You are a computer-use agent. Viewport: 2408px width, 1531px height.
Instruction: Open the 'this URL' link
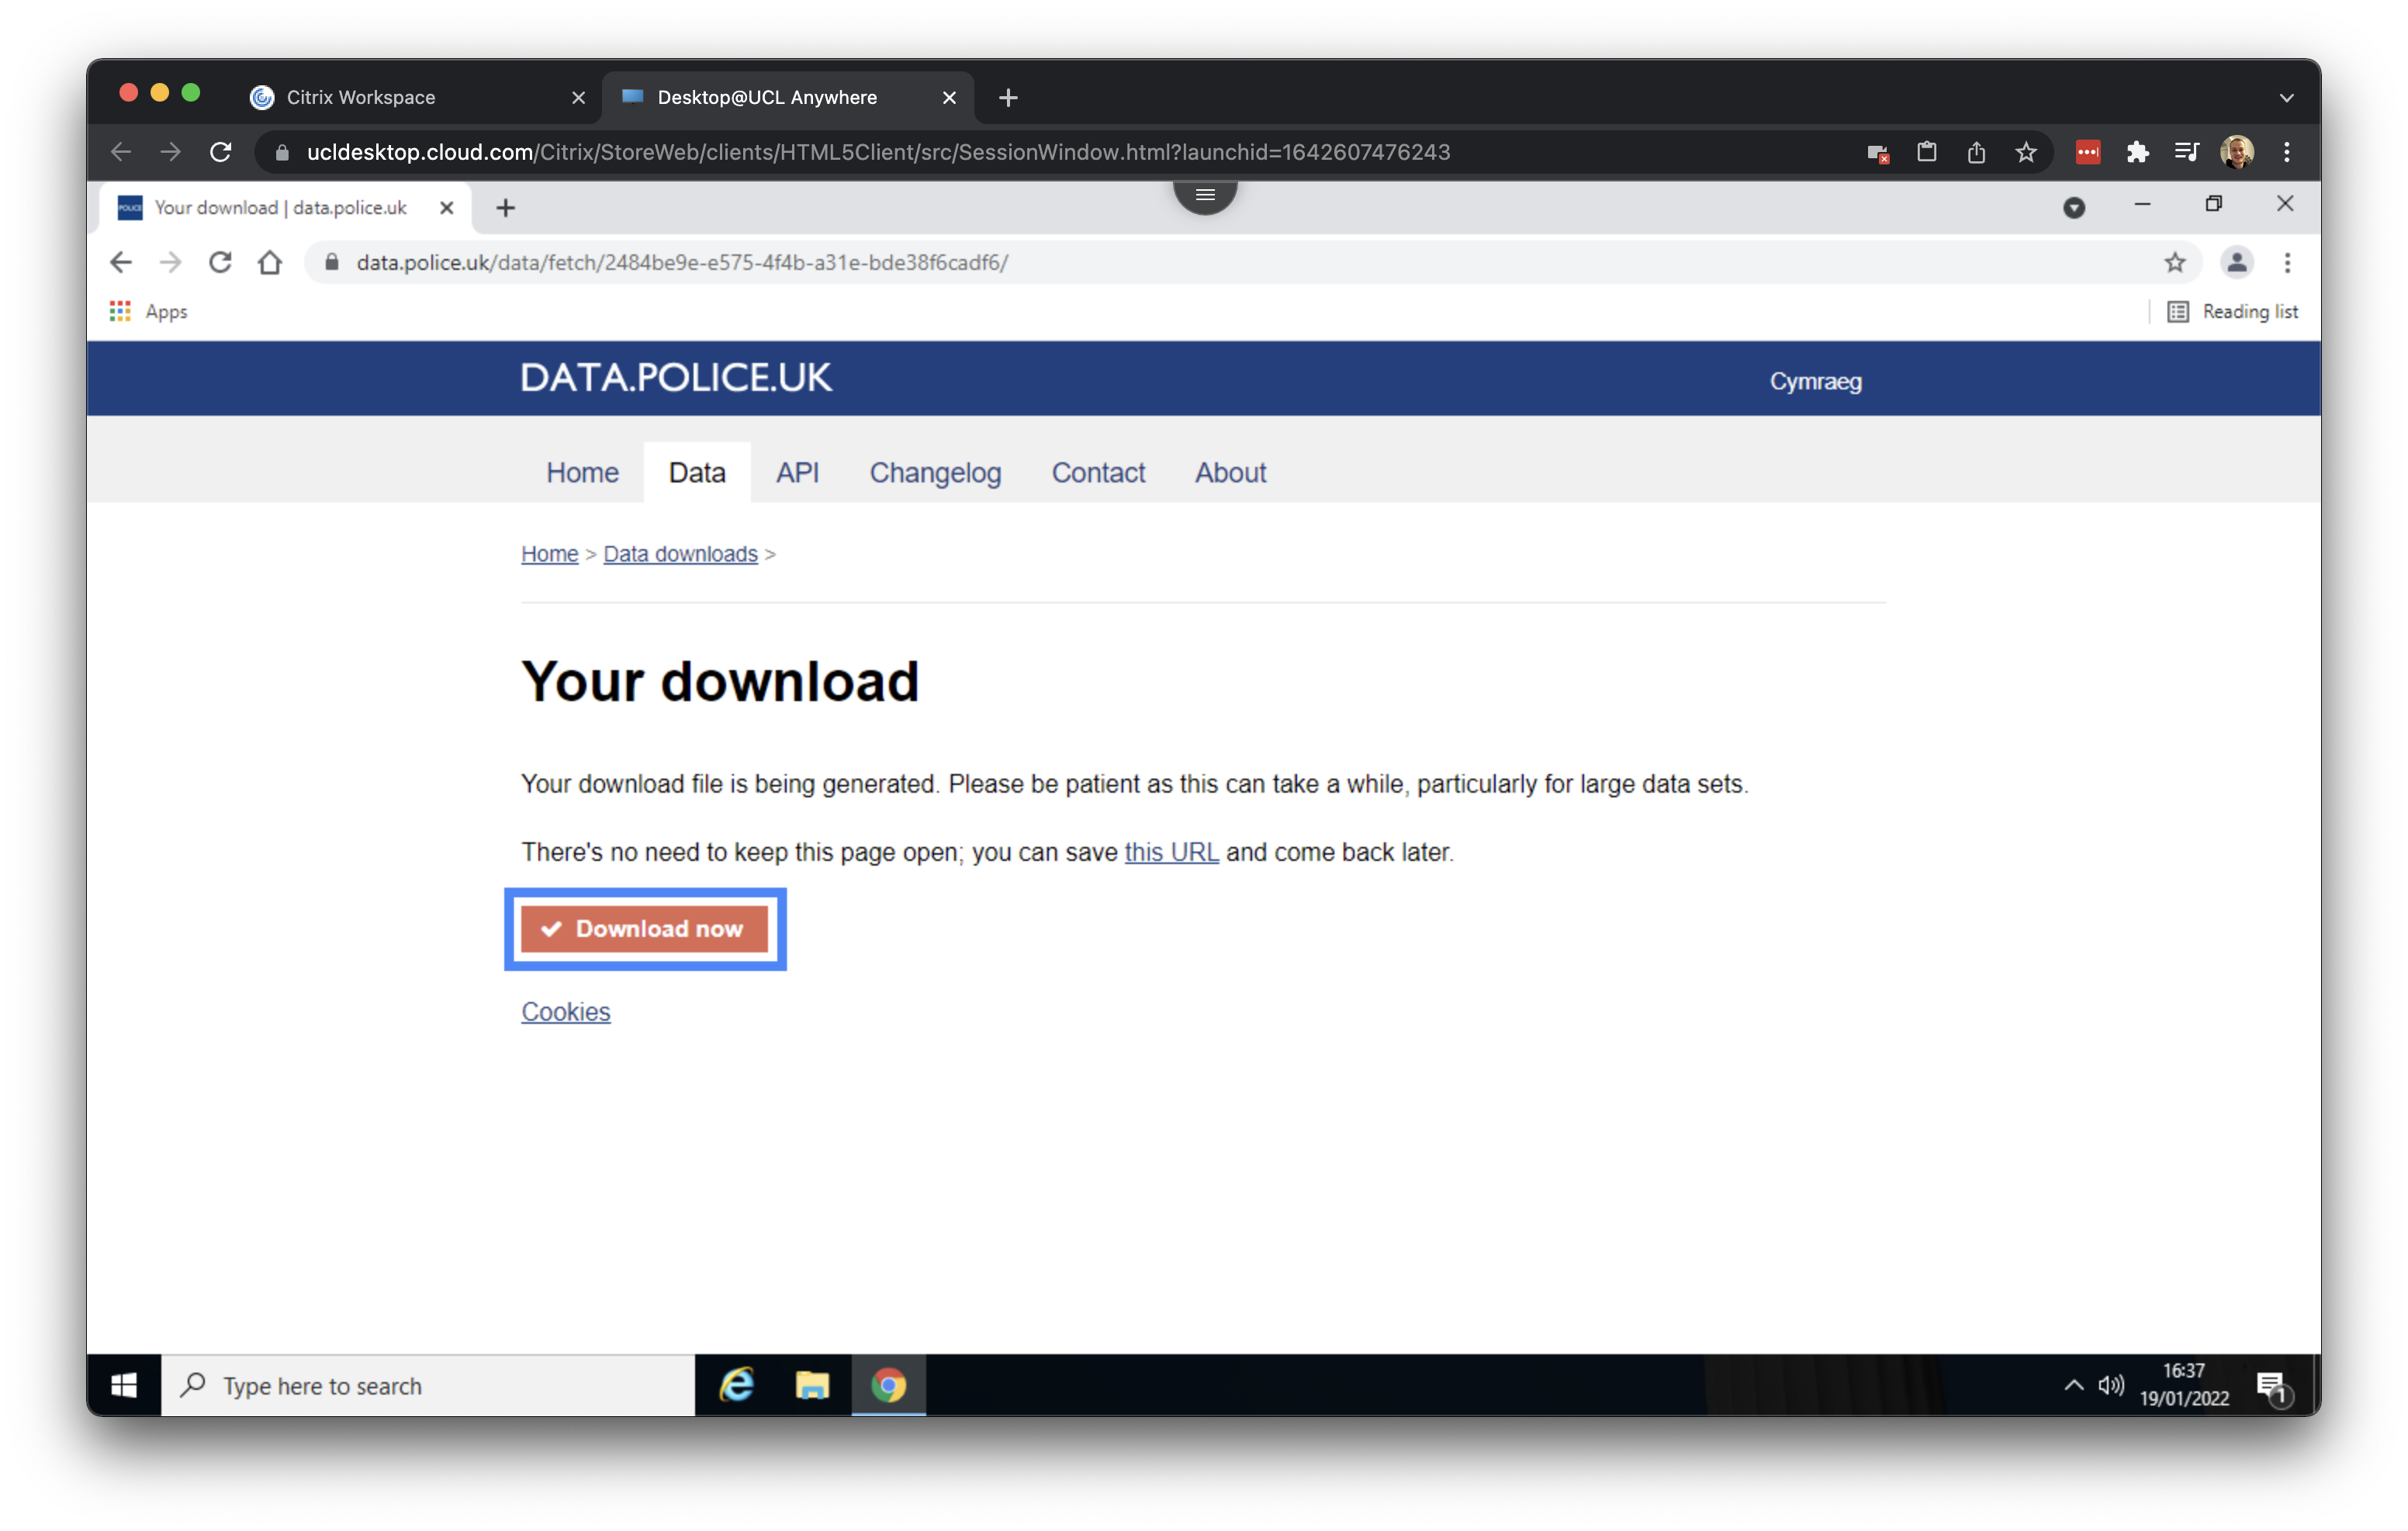[x=1170, y=852]
